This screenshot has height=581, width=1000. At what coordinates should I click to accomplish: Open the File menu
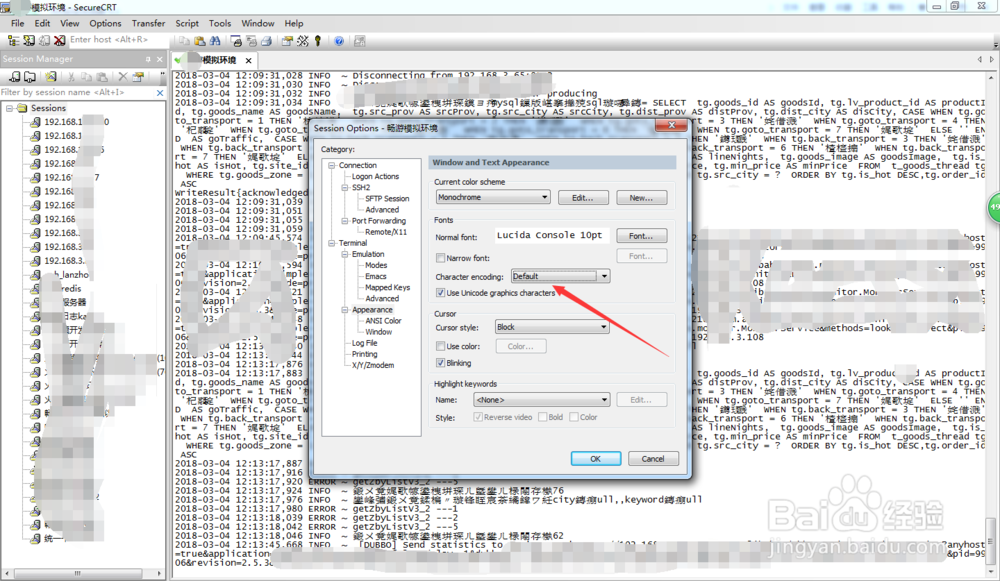[x=17, y=24]
